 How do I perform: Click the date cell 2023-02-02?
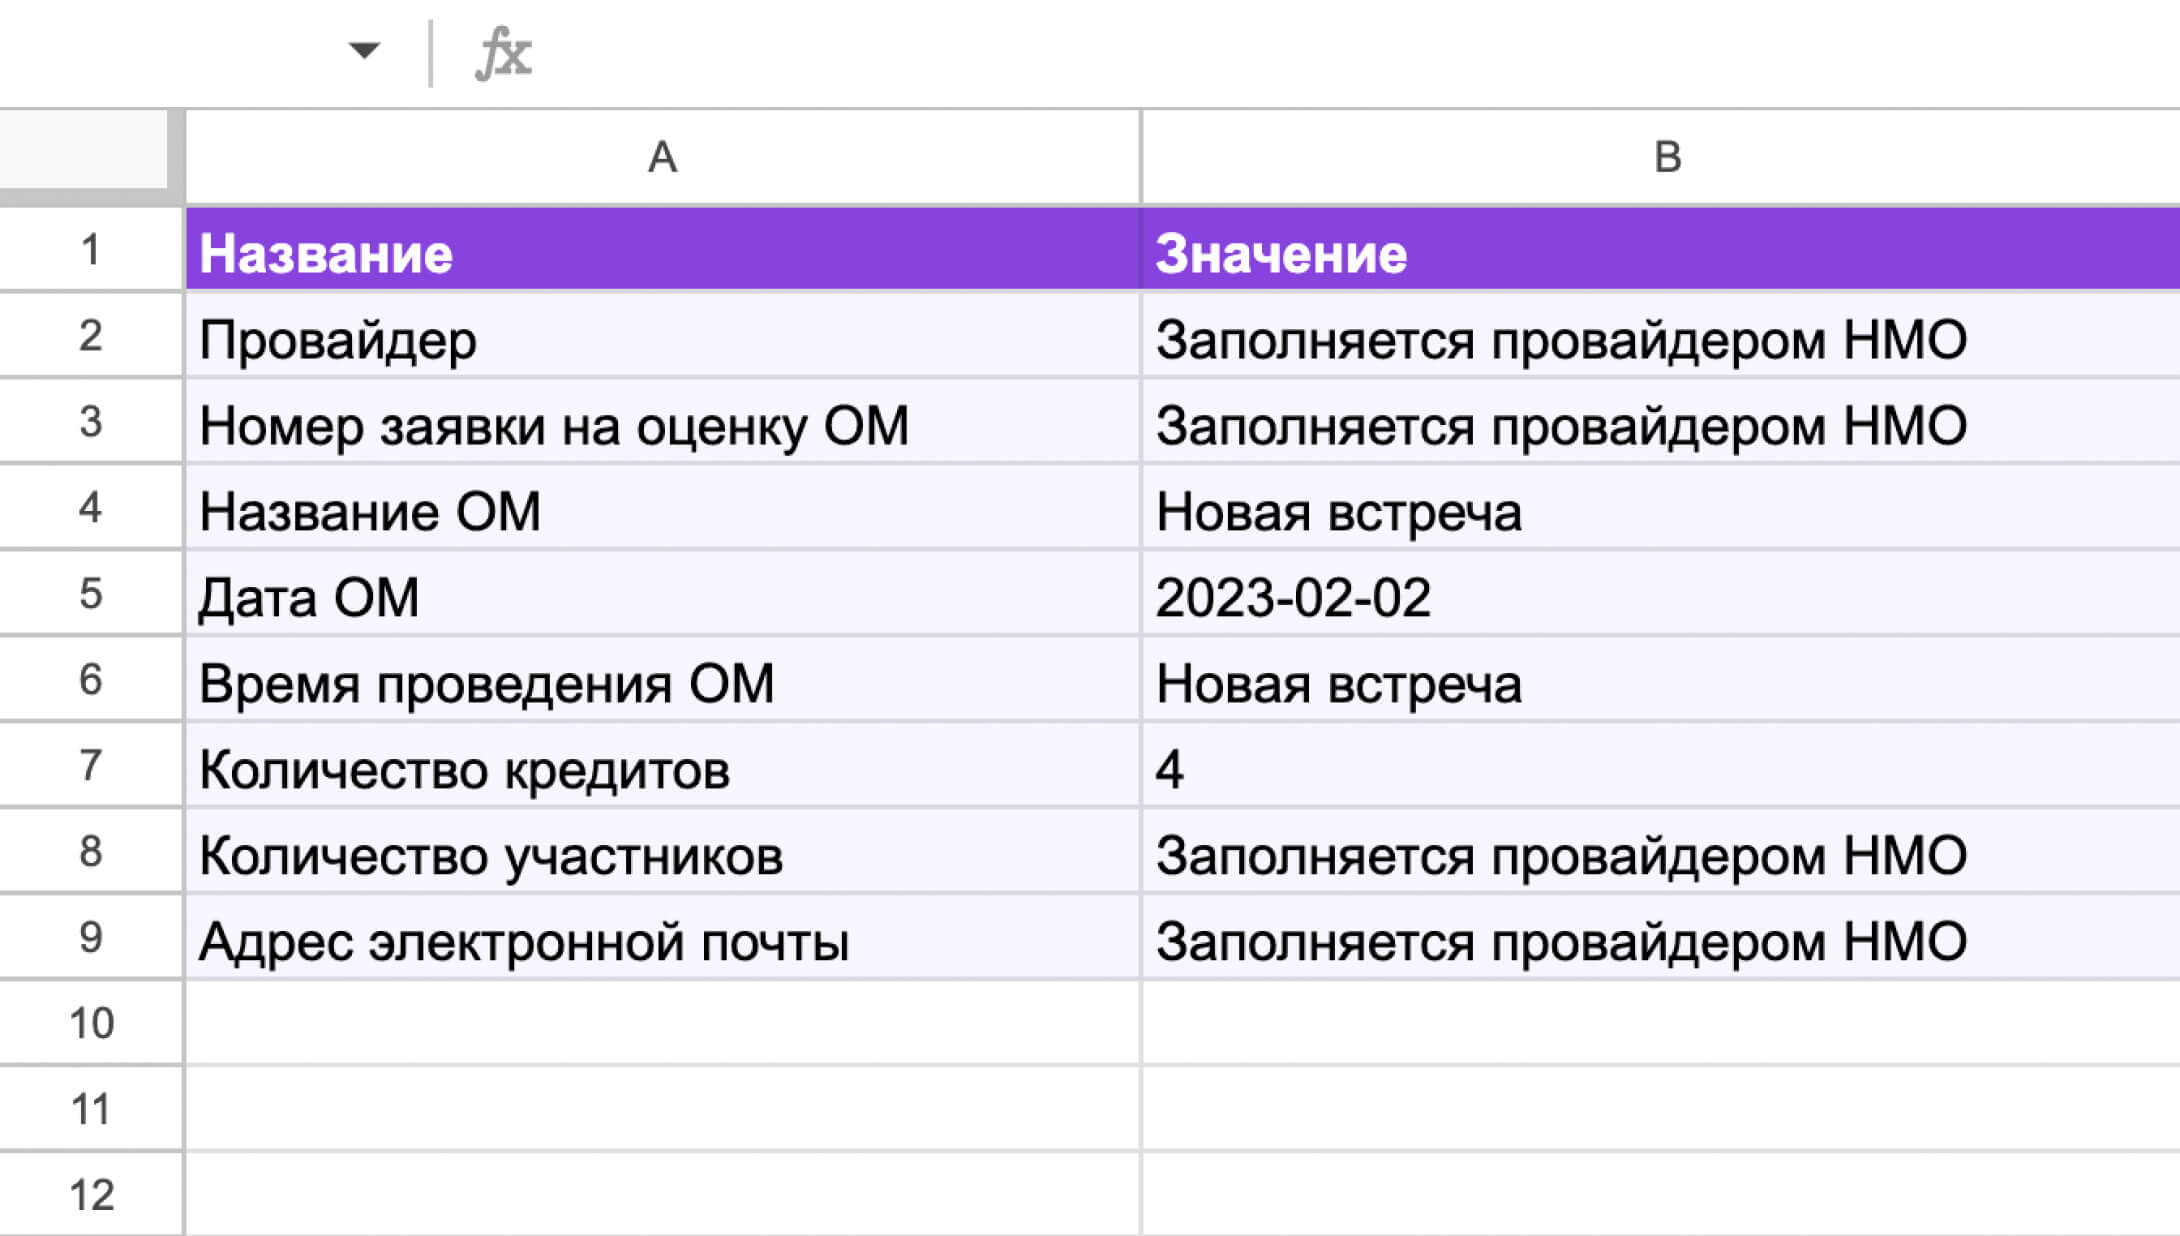tap(1660, 595)
